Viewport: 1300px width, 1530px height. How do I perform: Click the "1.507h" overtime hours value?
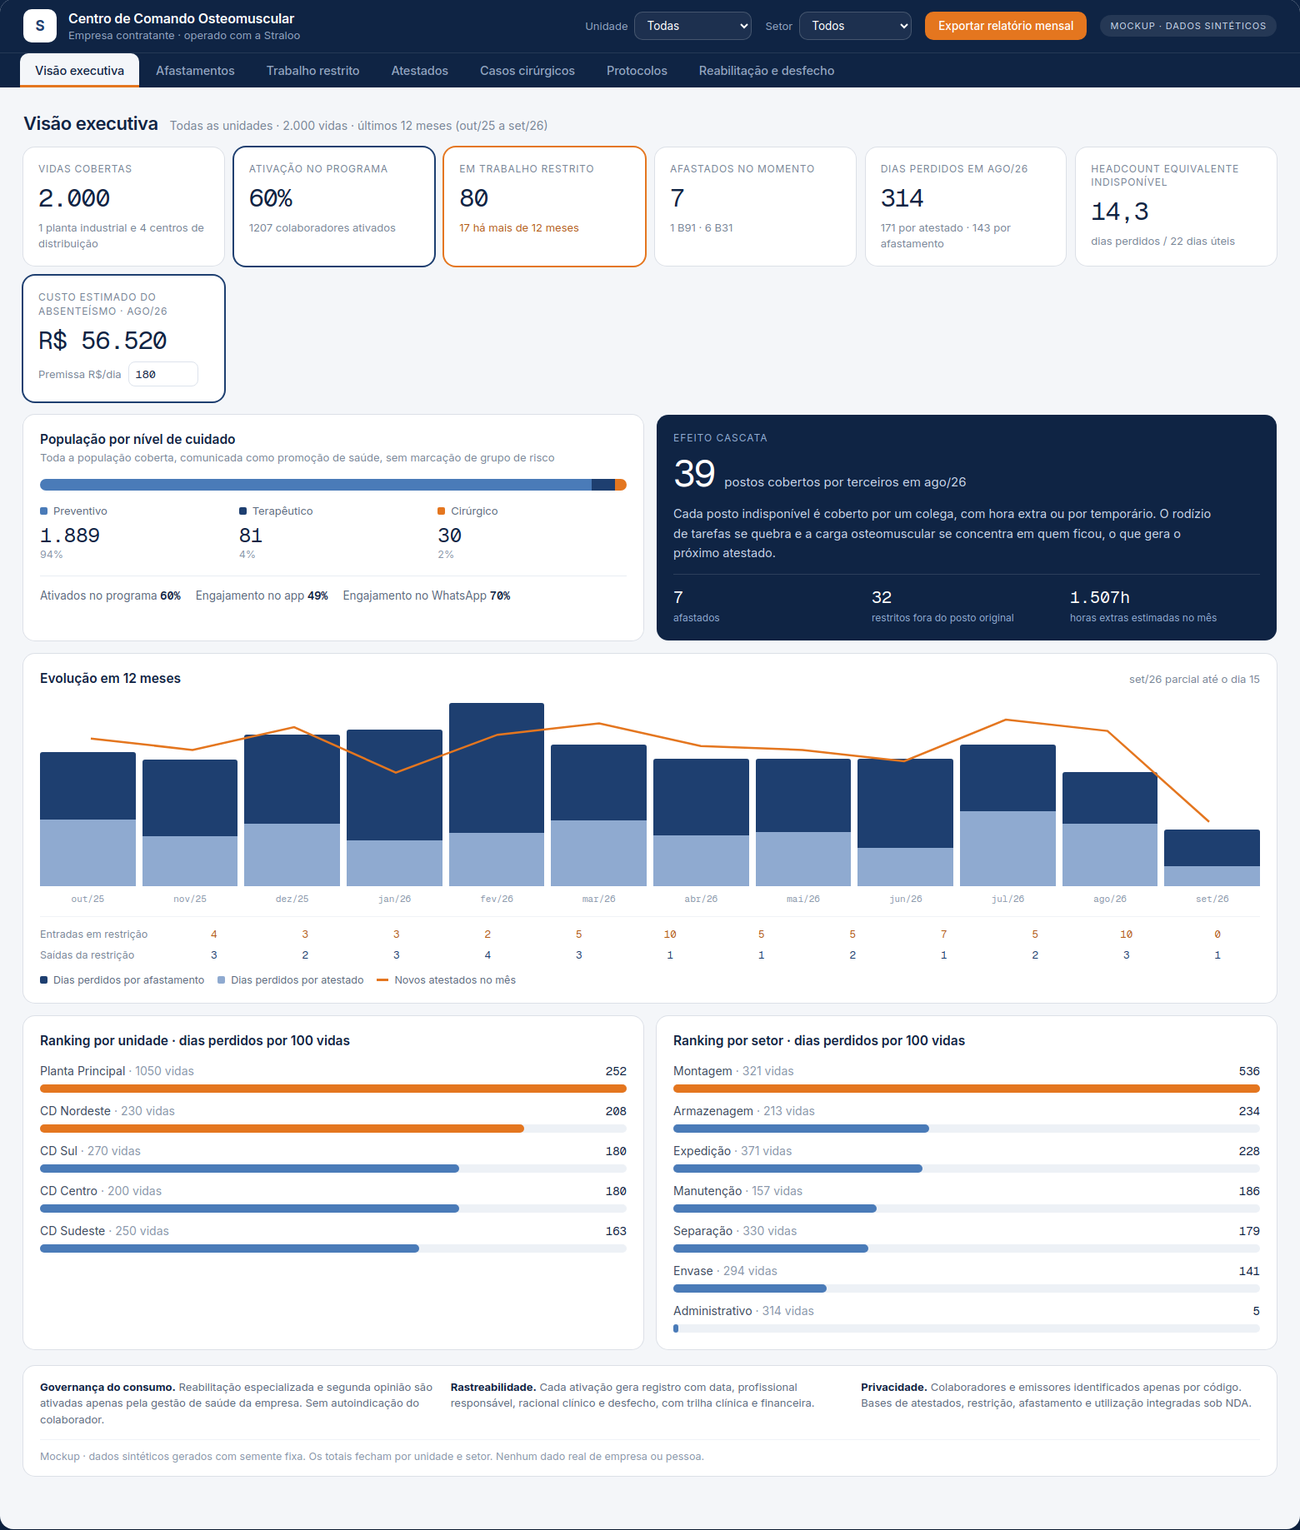point(1100,597)
